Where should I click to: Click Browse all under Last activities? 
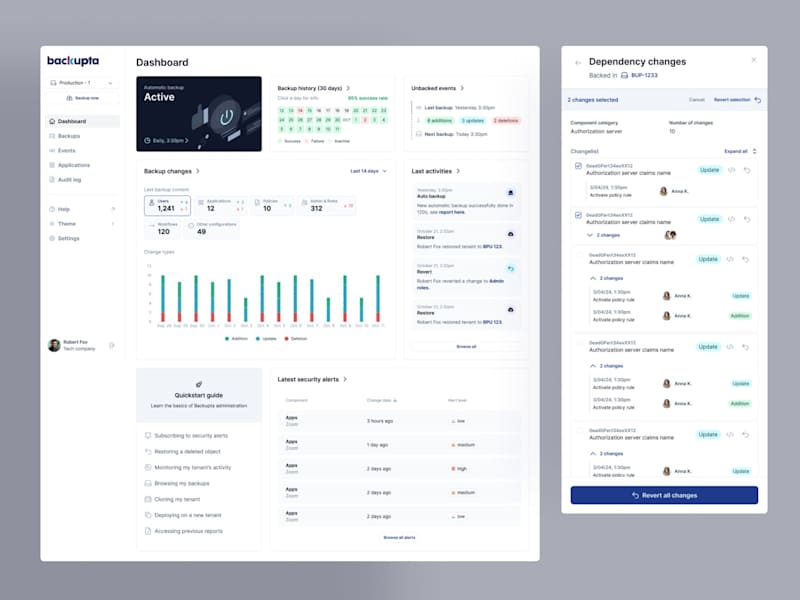point(466,346)
